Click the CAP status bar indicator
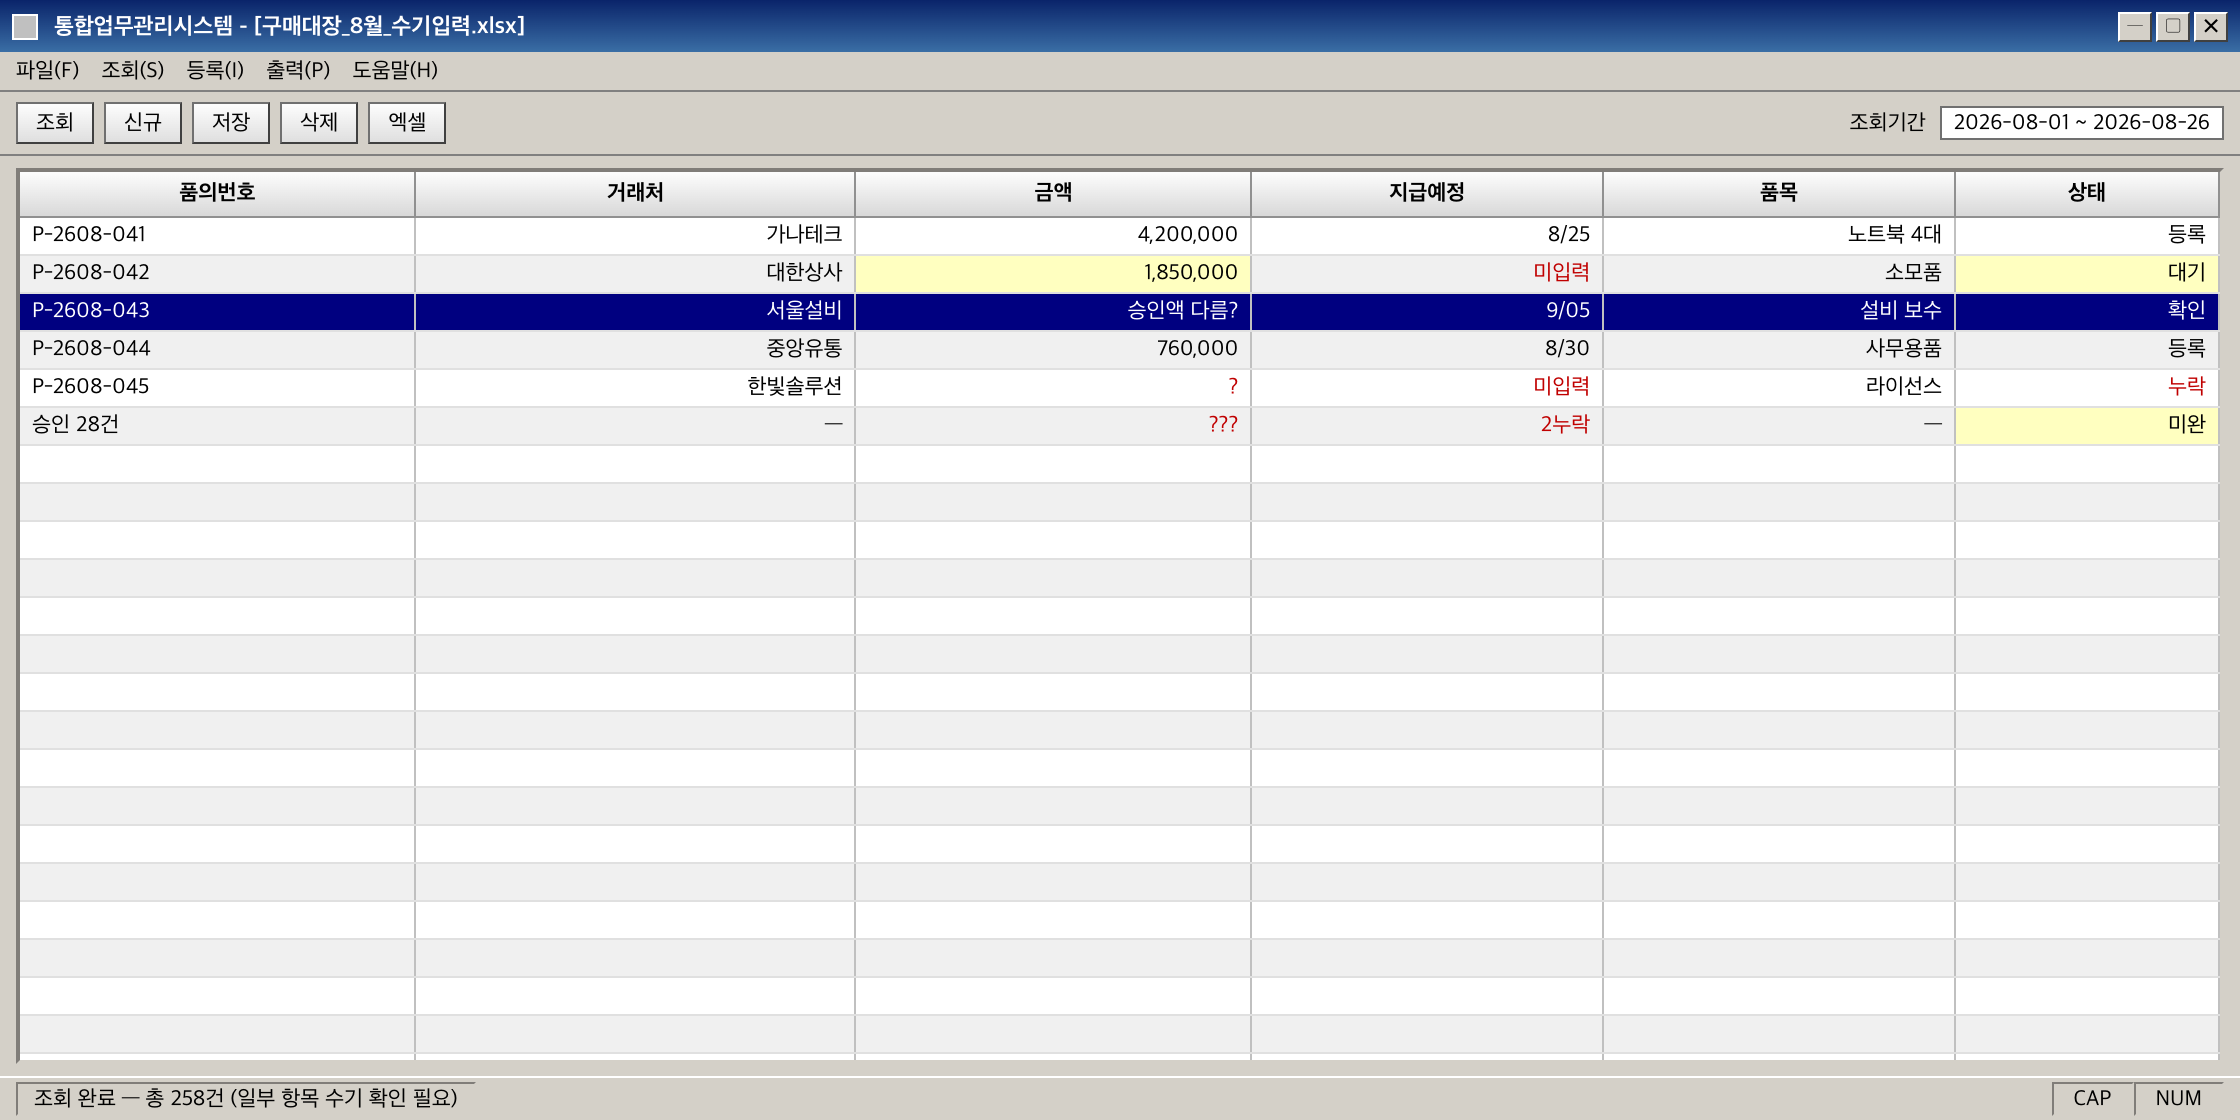 point(2092,1098)
